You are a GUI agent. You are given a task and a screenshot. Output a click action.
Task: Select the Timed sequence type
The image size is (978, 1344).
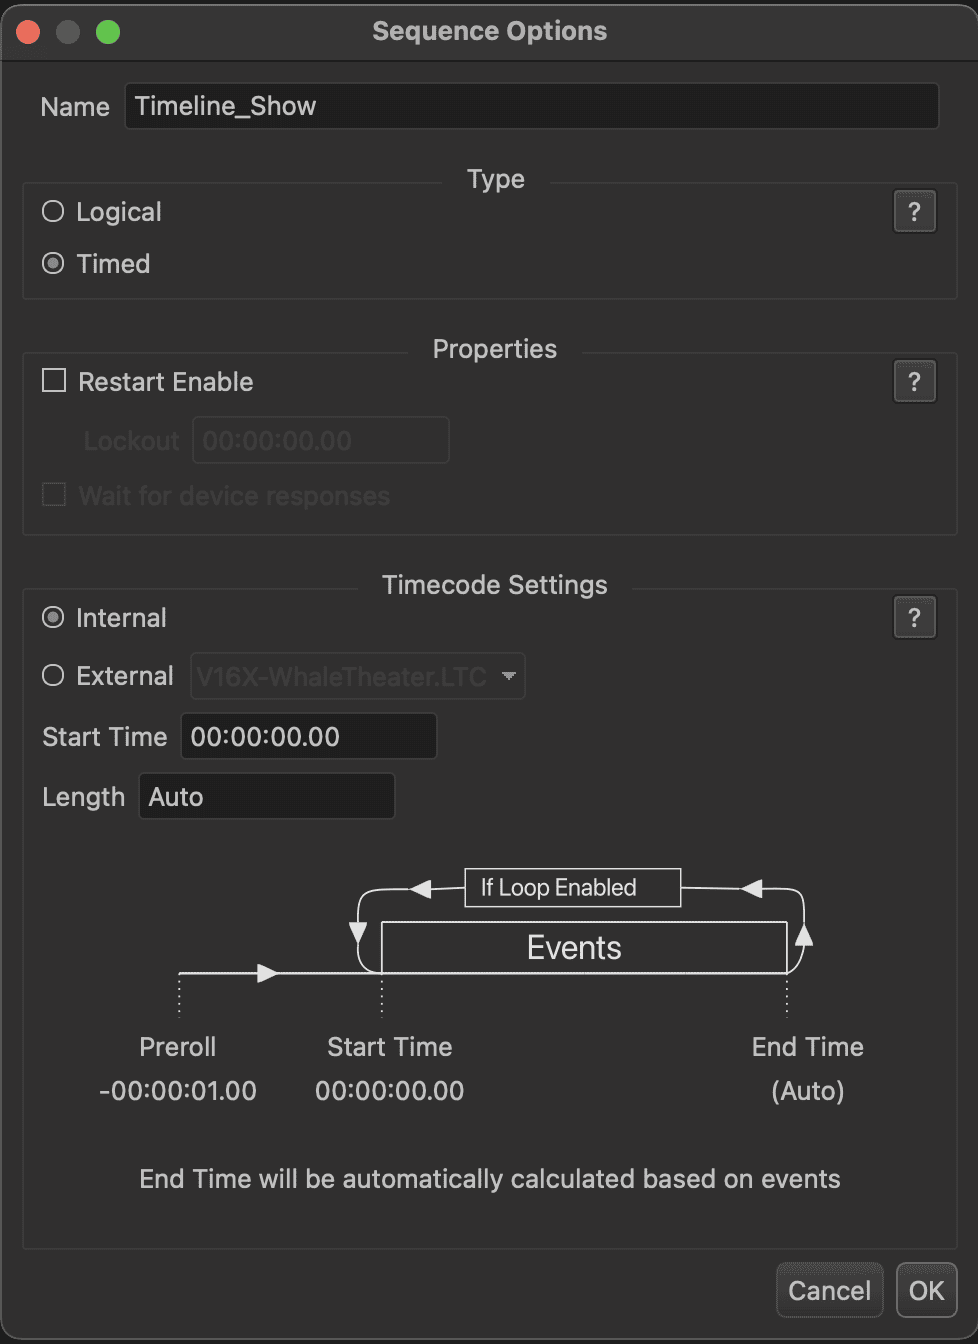click(x=54, y=264)
